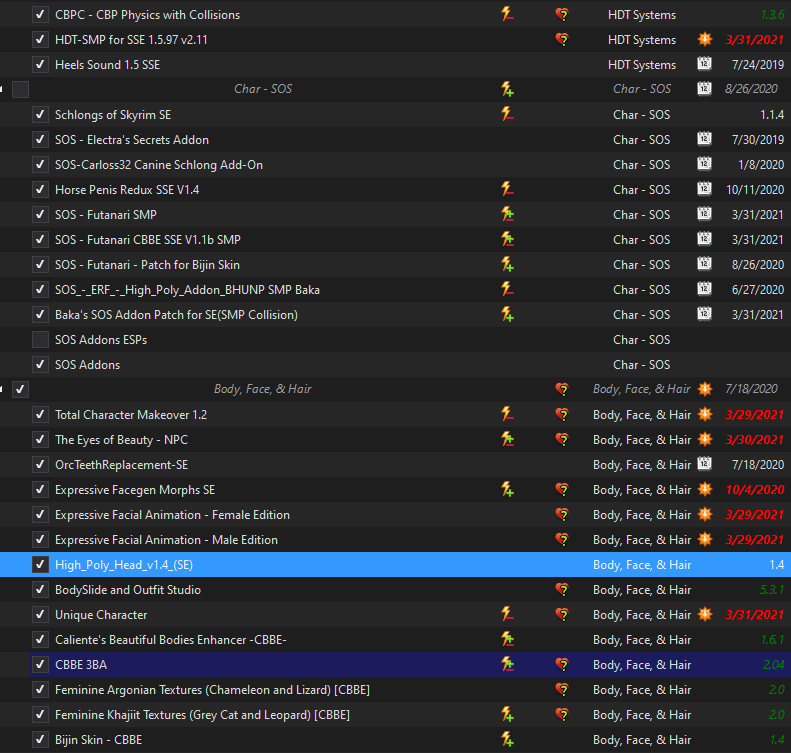Screen dimensions: 791x753
Task: Select the HDT-SMP for SSE 1.5.97 v2.11 mod name
Action: coord(131,39)
